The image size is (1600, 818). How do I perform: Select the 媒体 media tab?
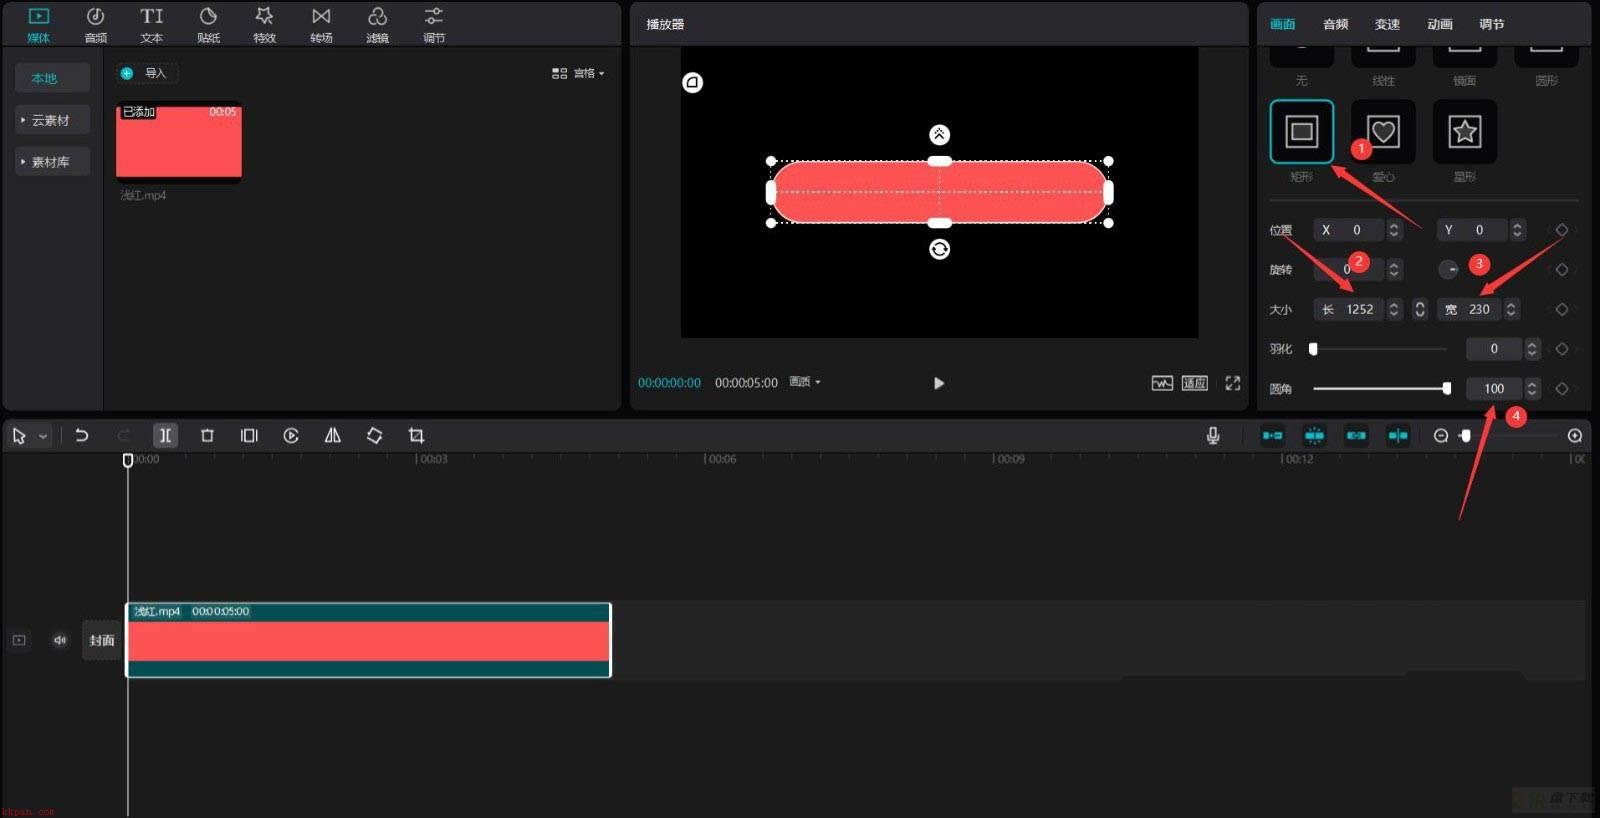click(39, 25)
